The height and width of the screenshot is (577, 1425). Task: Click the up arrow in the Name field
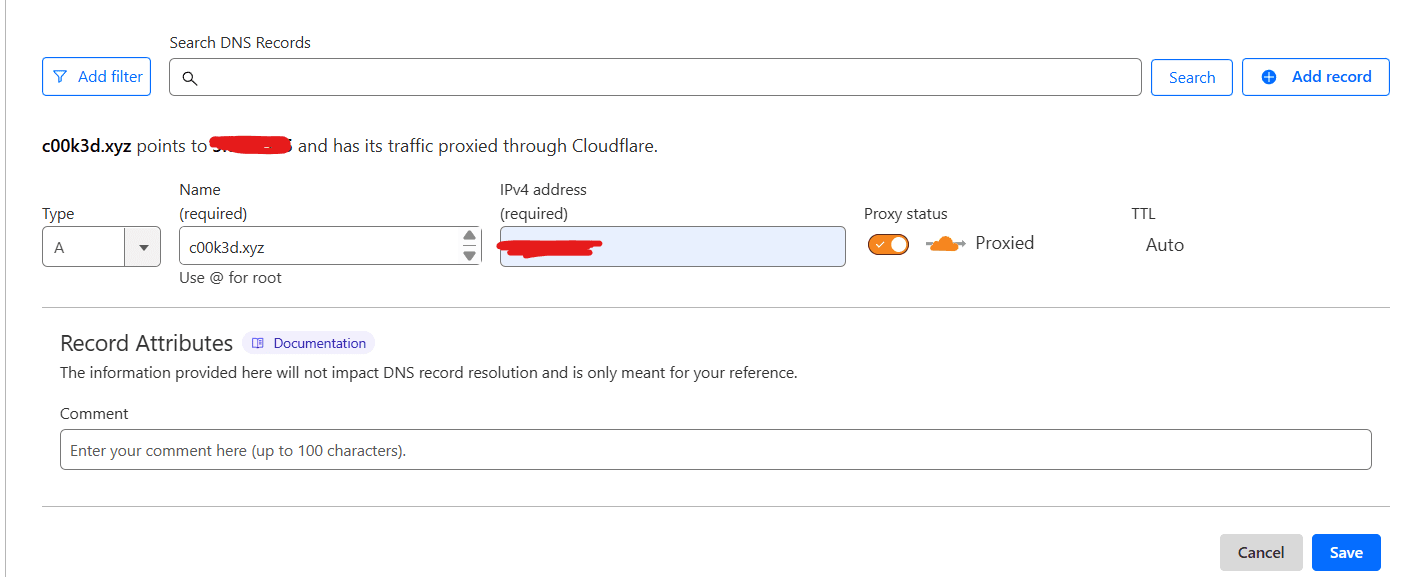click(x=469, y=236)
